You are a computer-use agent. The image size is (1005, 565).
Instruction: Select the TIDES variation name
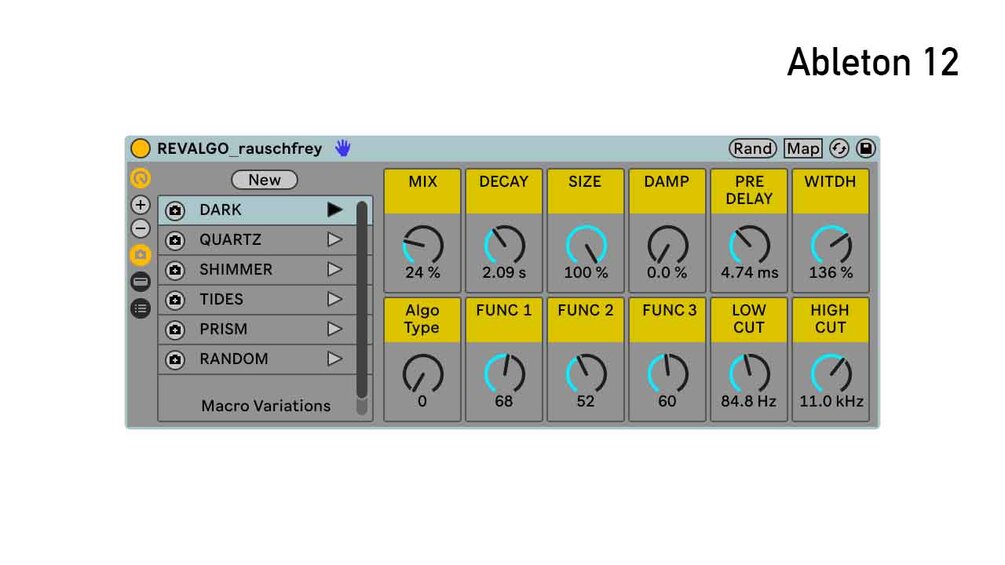point(221,299)
